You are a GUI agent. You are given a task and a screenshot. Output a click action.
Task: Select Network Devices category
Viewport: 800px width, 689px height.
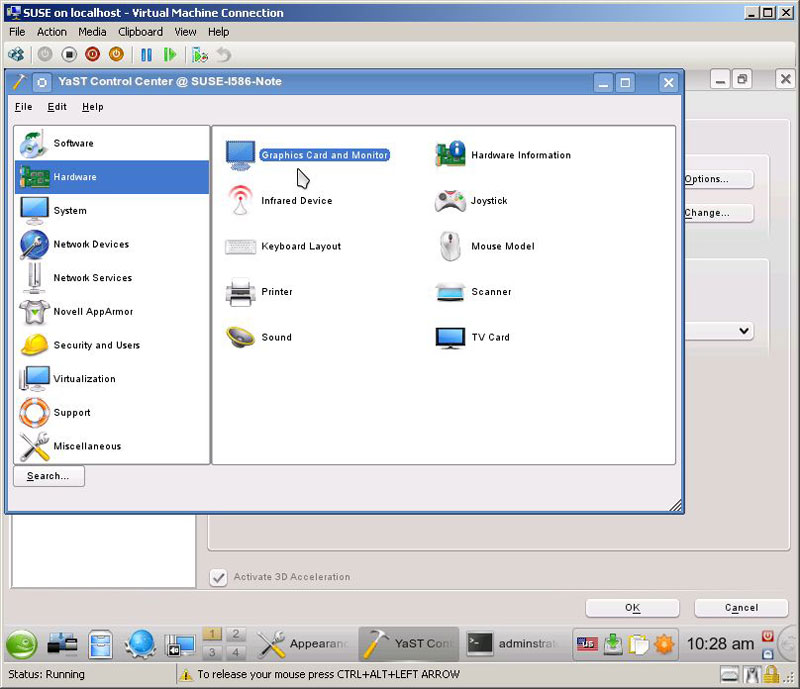coord(112,244)
